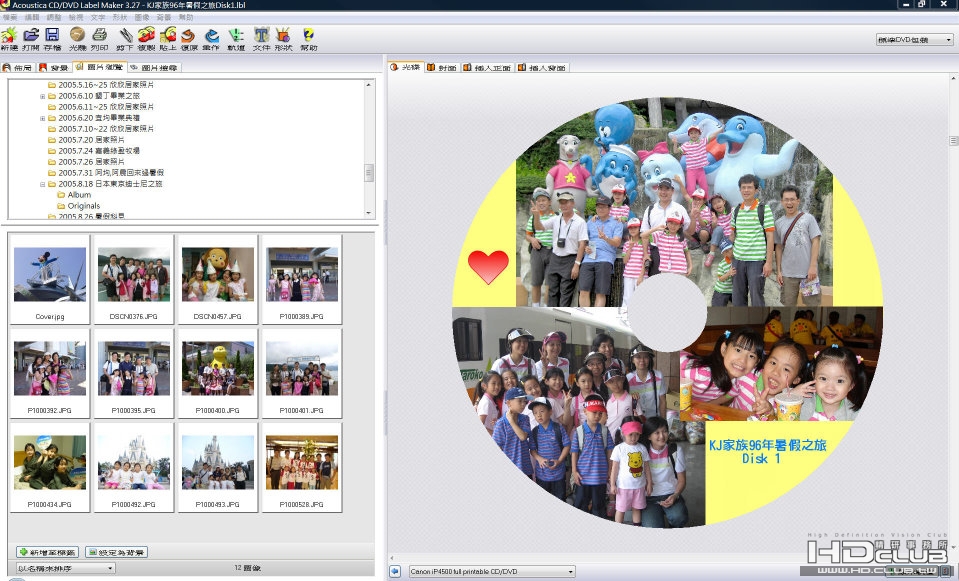Image resolution: width=959 pixels, height=581 pixels.
Task: Open the 幫助 (Help) menu in menu bar
Action: pos(186,17)
